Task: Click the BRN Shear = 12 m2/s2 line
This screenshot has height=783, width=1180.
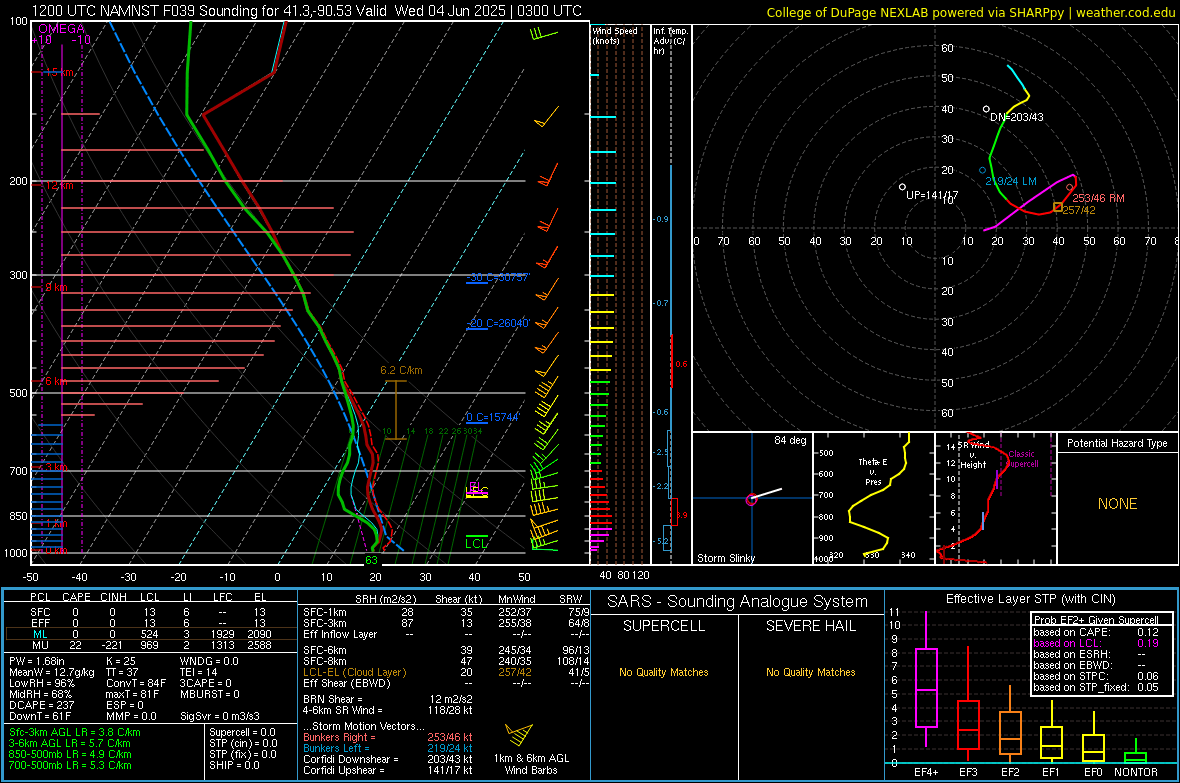Action: point(388,699)
